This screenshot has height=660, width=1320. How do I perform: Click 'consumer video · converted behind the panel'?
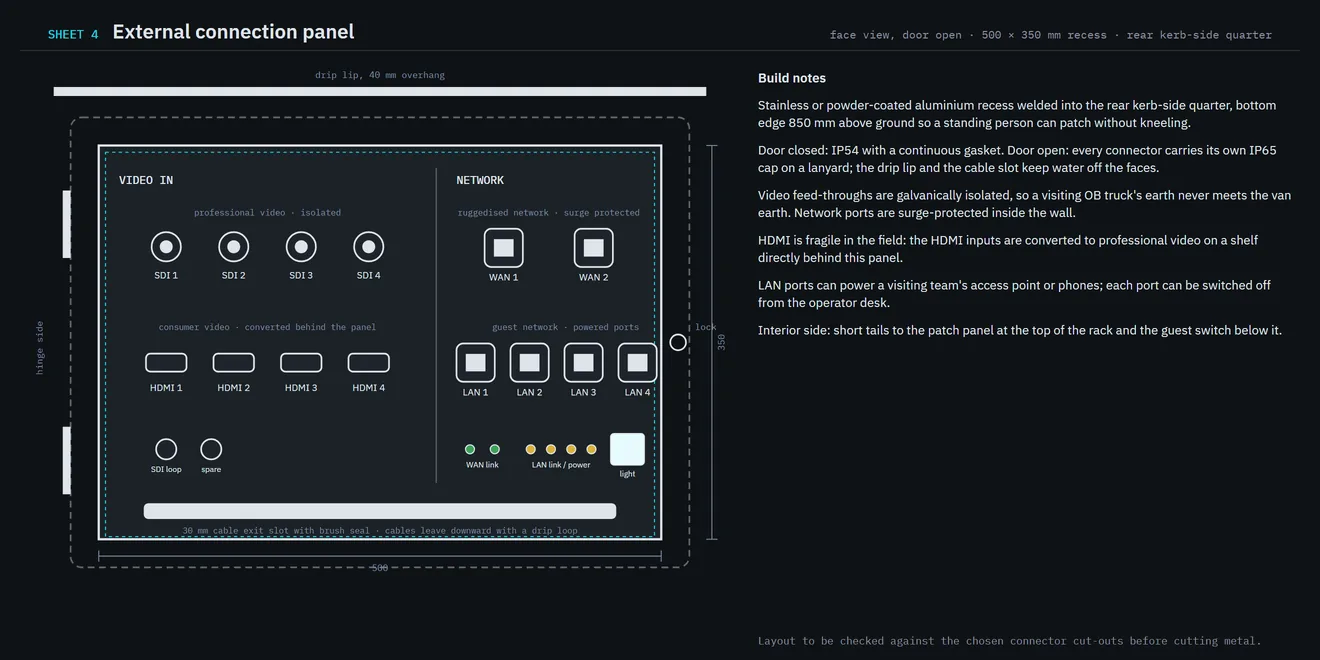268,327
